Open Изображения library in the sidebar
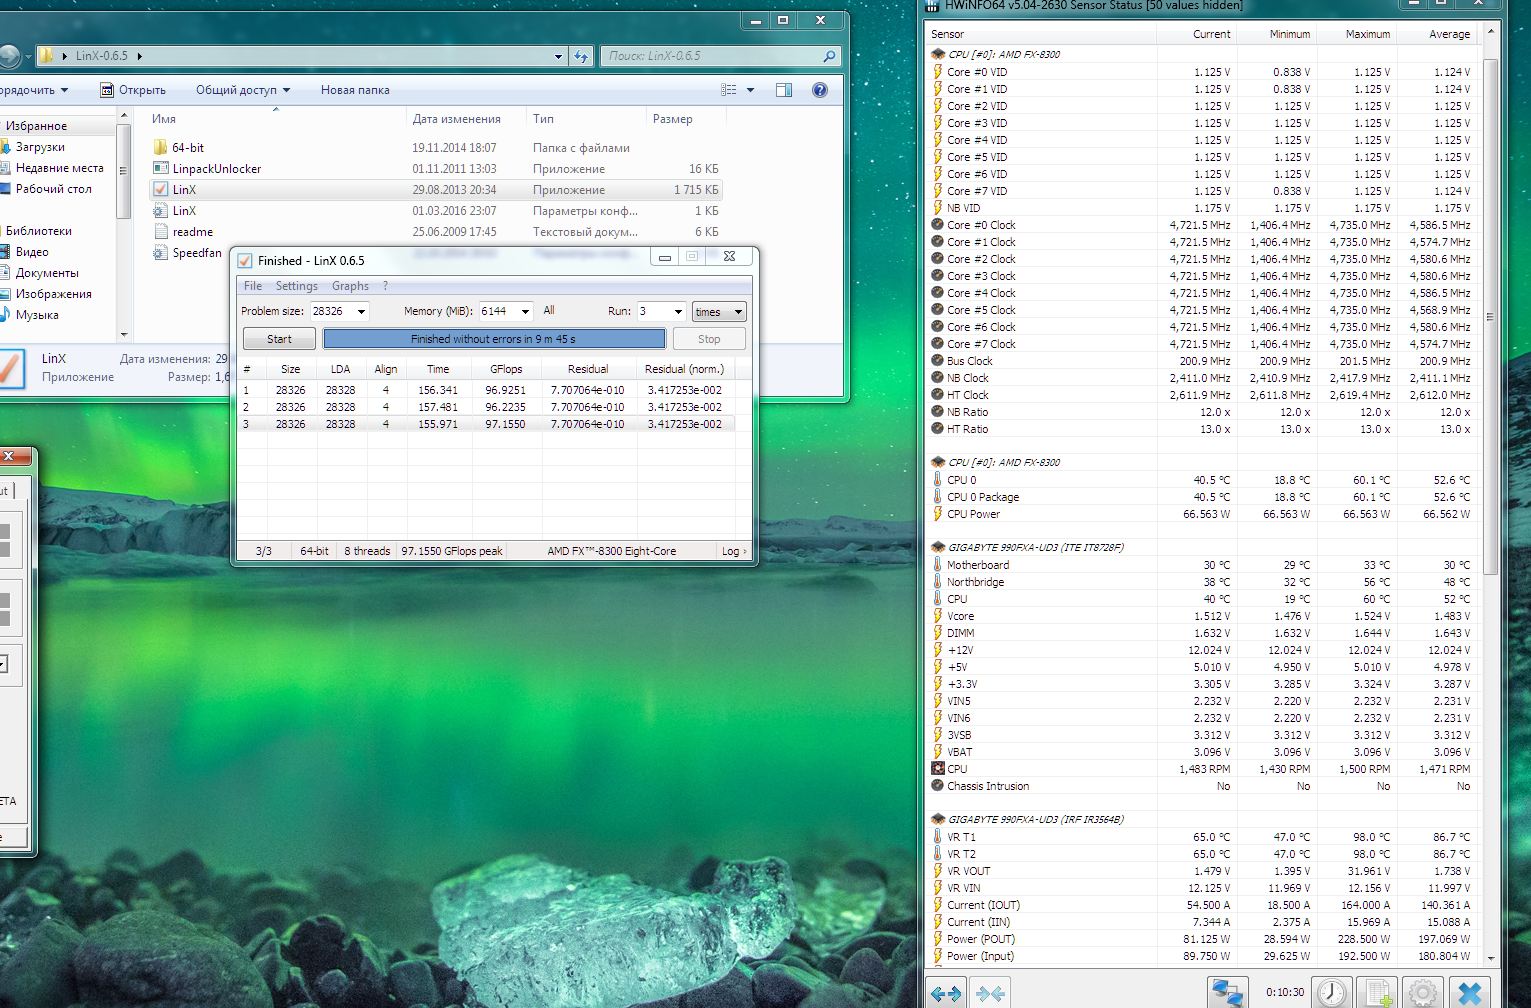The image size is (1531, 1008). tap(53, 294)
